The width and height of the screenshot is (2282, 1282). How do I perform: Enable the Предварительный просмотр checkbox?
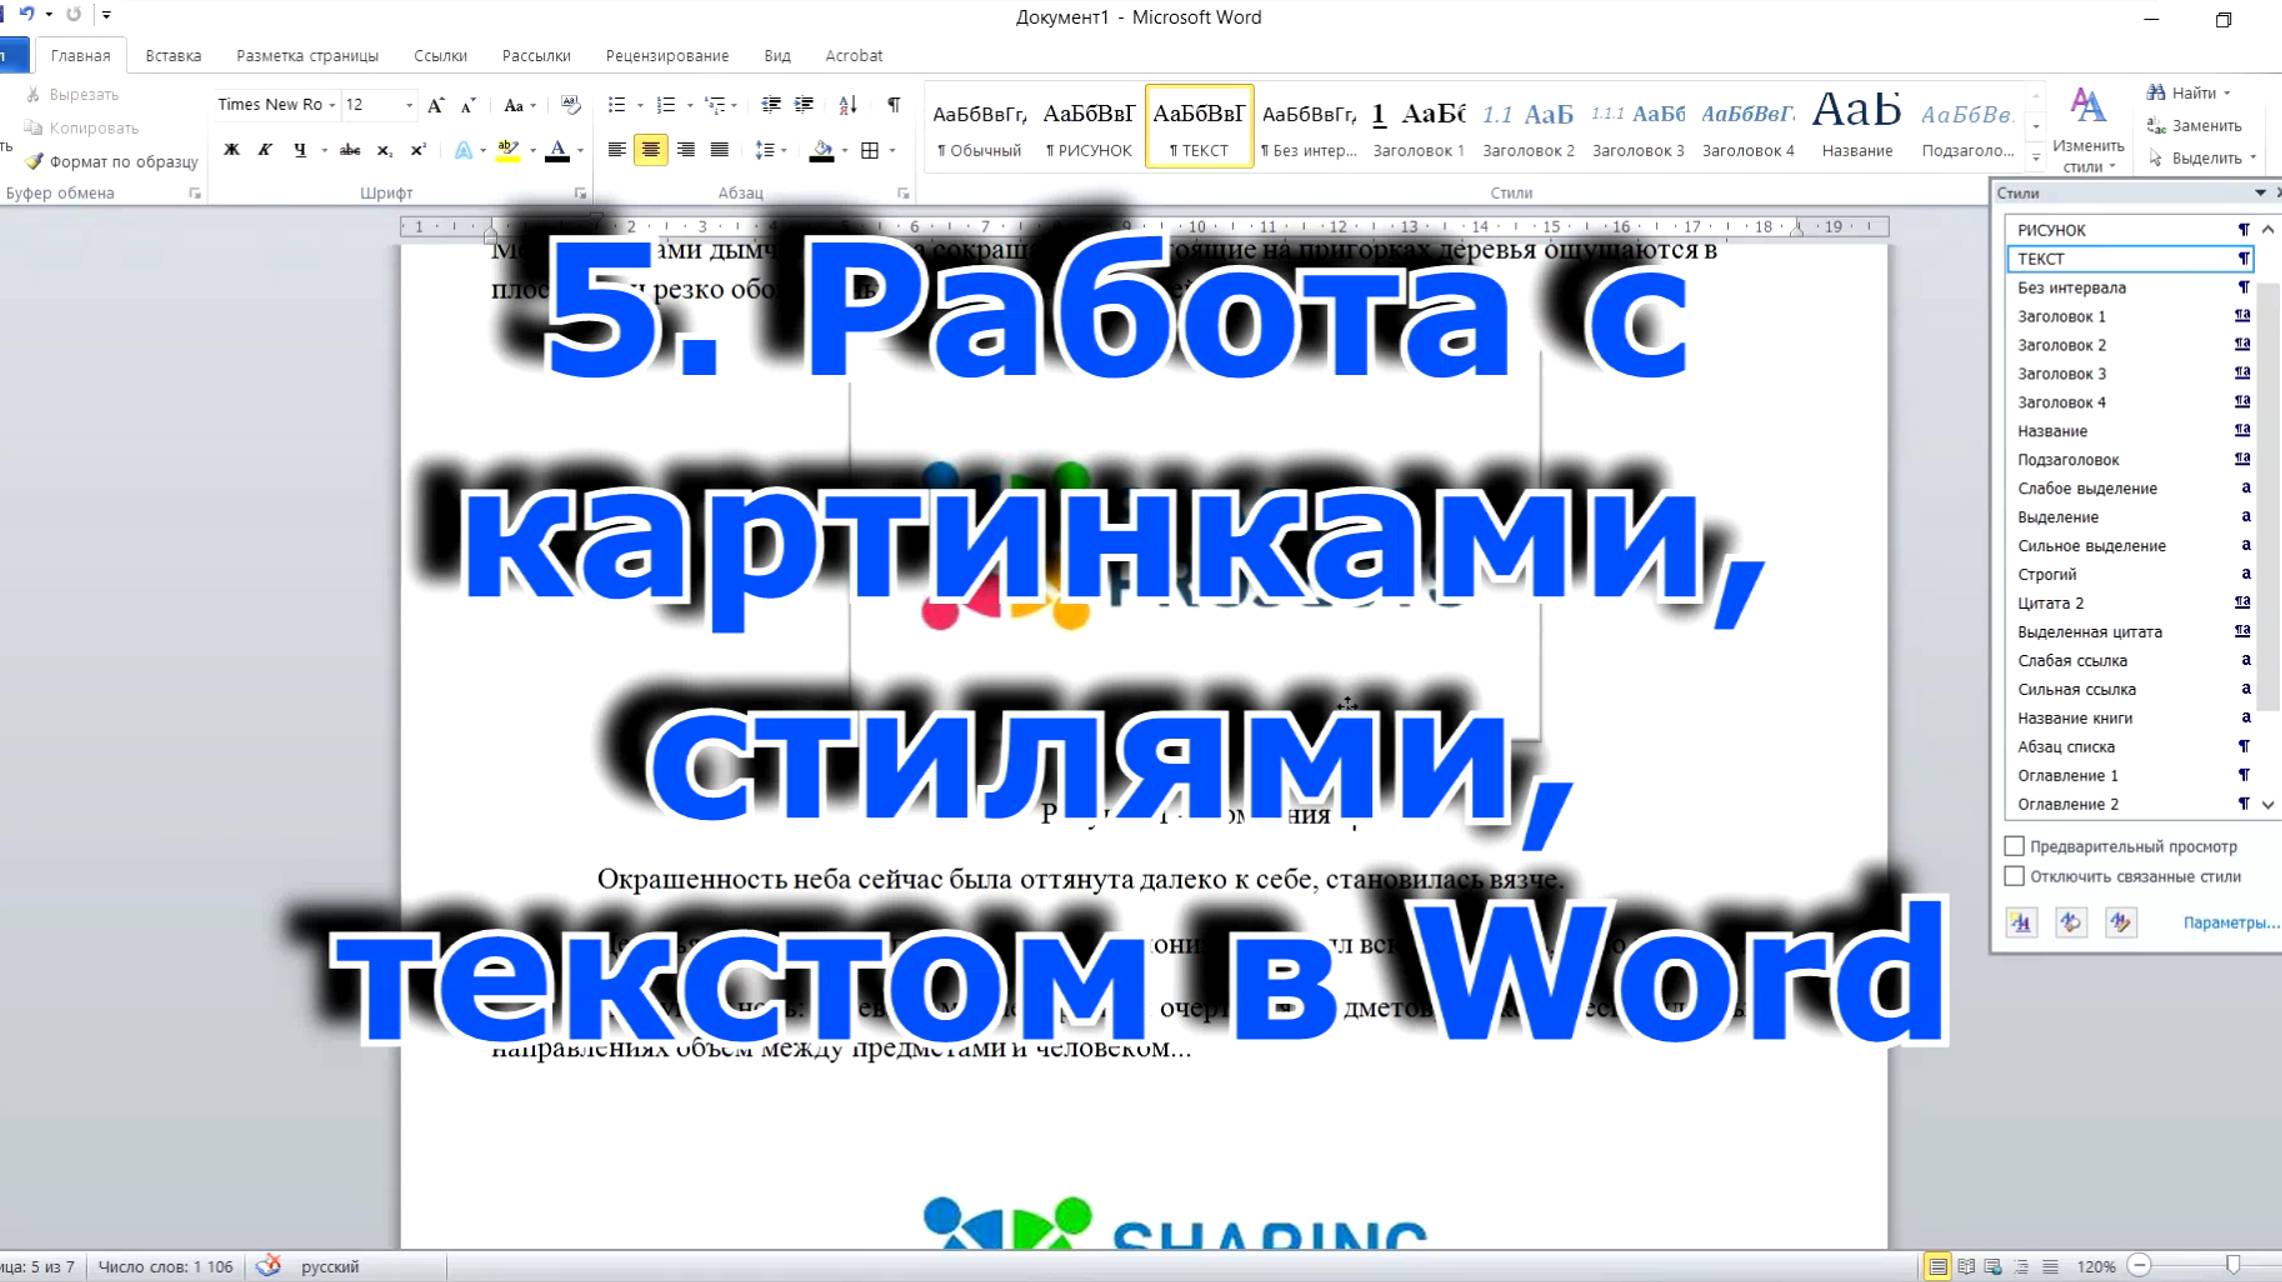point(2015,845)
